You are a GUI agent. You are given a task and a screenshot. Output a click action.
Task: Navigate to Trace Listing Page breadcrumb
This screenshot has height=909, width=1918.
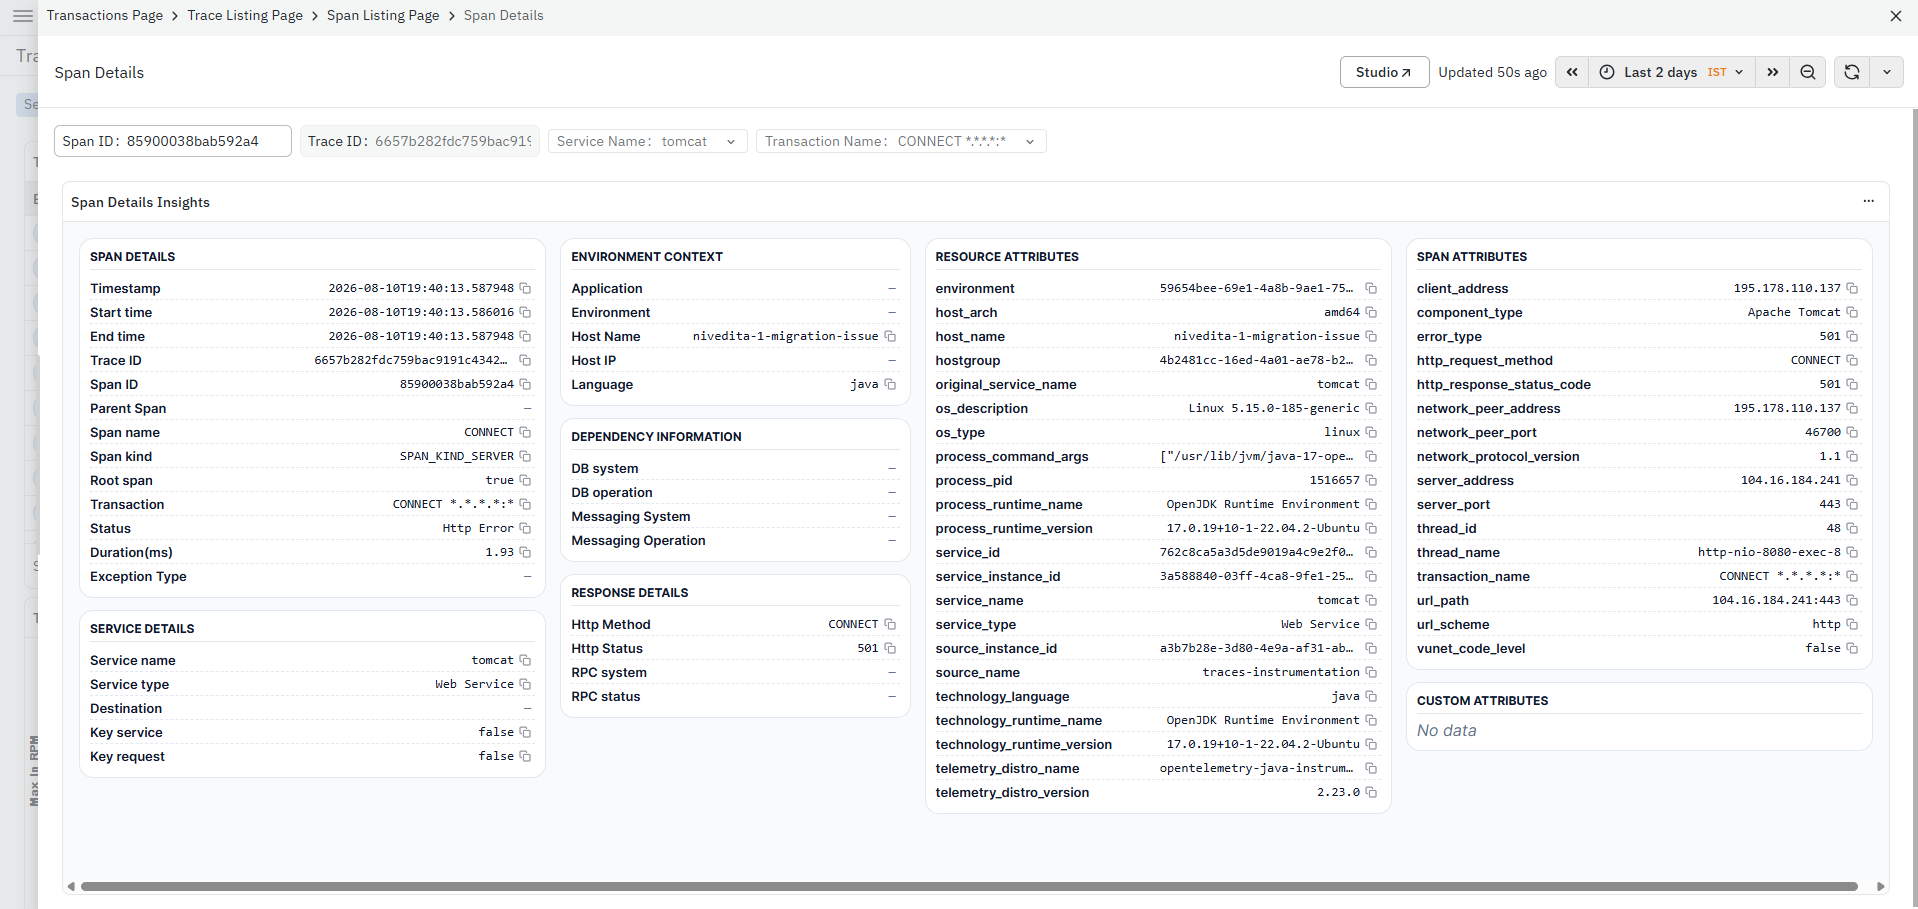(x=245, y=16)
